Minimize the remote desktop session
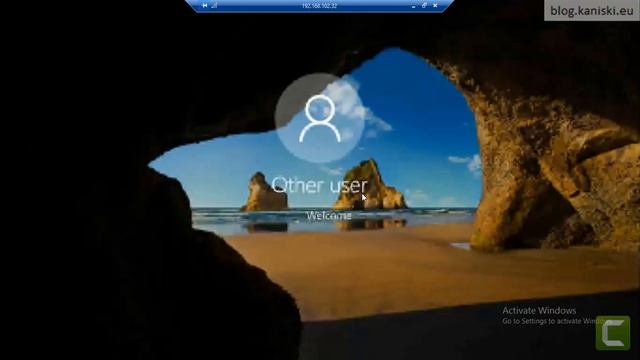The height and width of the screenshot is (360, 640). pos(413,6)
